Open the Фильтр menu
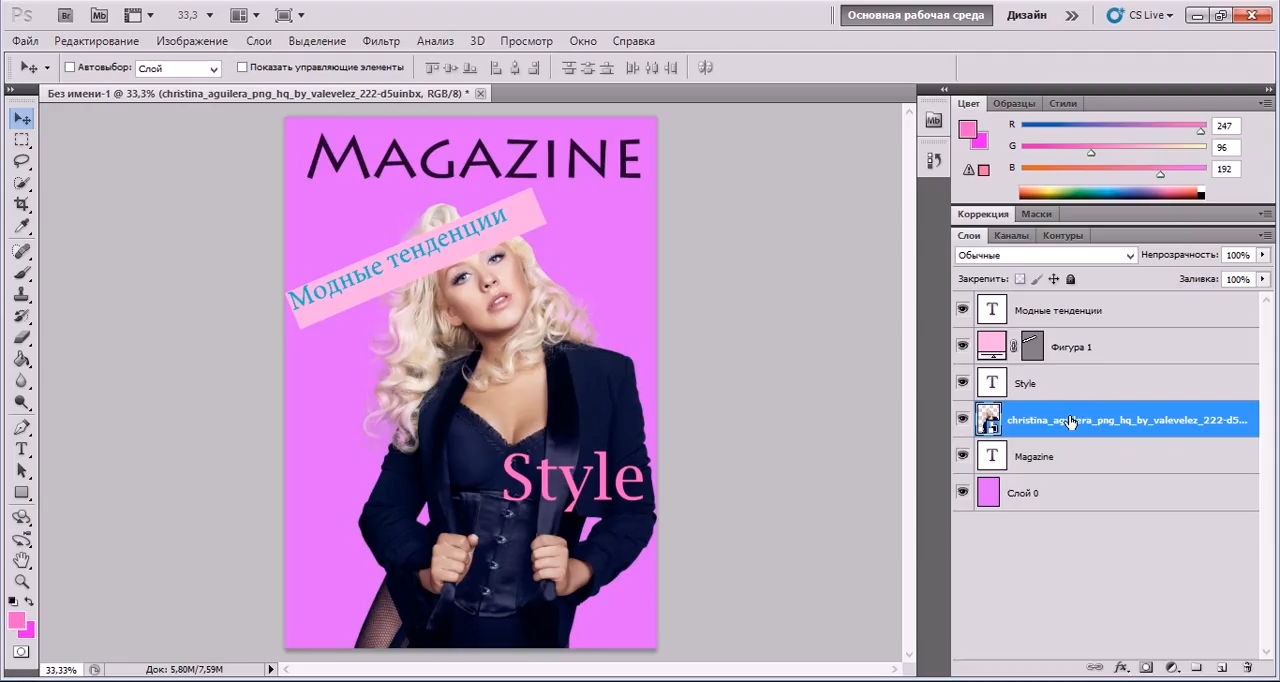The height and width of the screenshot is (682, 1280). [x=381, y=41]
